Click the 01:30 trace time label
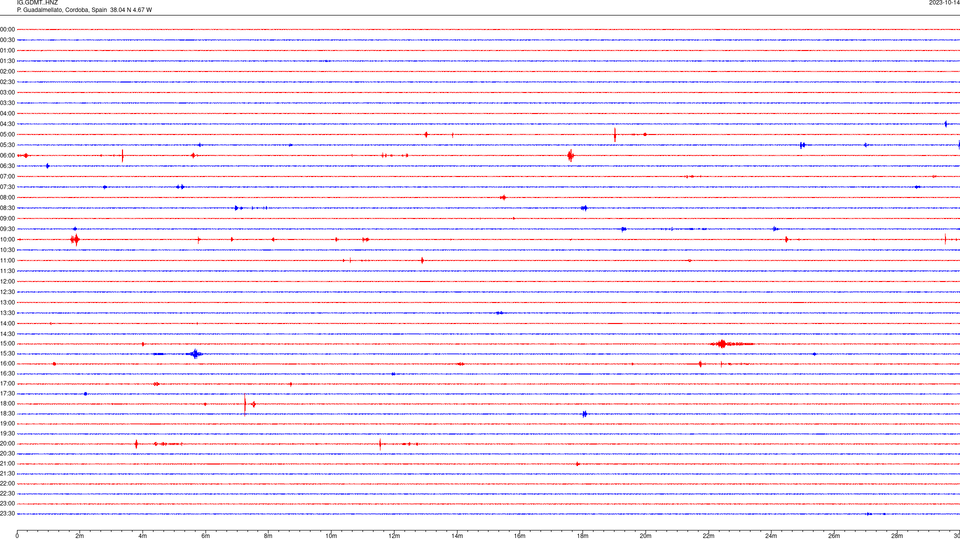The width and height of the screenshot is (960, 540). (7, 61)
